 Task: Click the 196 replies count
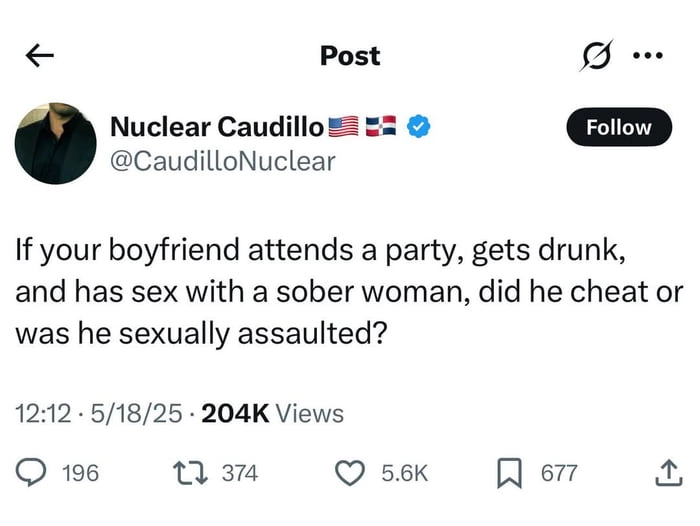pos(80,472)
